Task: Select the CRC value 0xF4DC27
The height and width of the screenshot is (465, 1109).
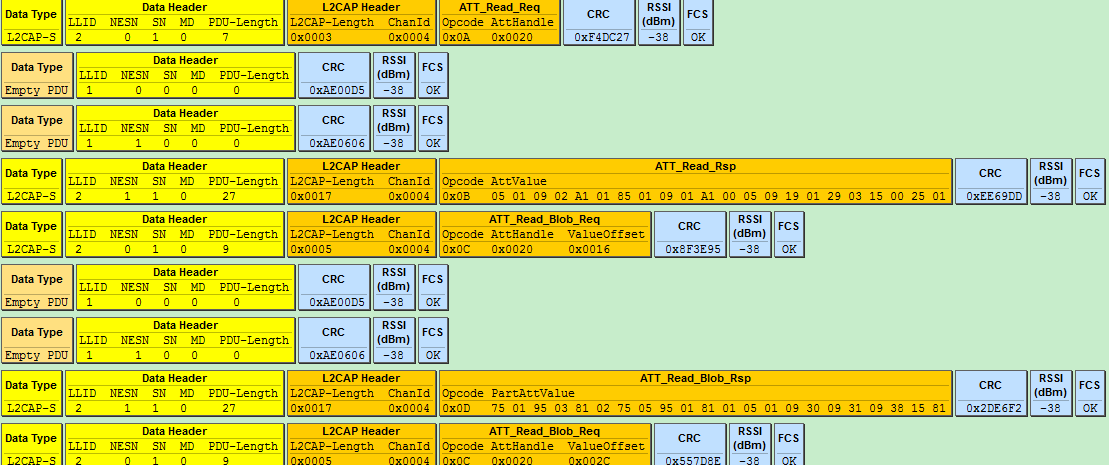Action: pos(598,37)
